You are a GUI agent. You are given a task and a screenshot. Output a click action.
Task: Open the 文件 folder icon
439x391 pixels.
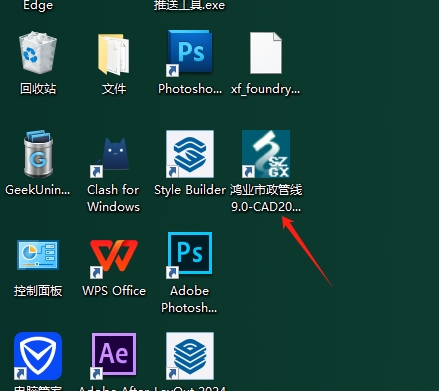(114, 54)
